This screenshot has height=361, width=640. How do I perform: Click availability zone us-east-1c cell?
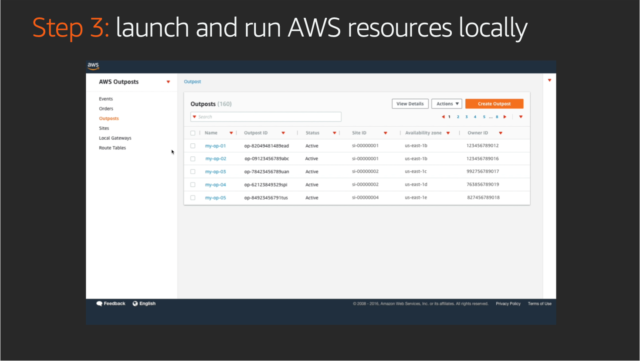[416, 172]
